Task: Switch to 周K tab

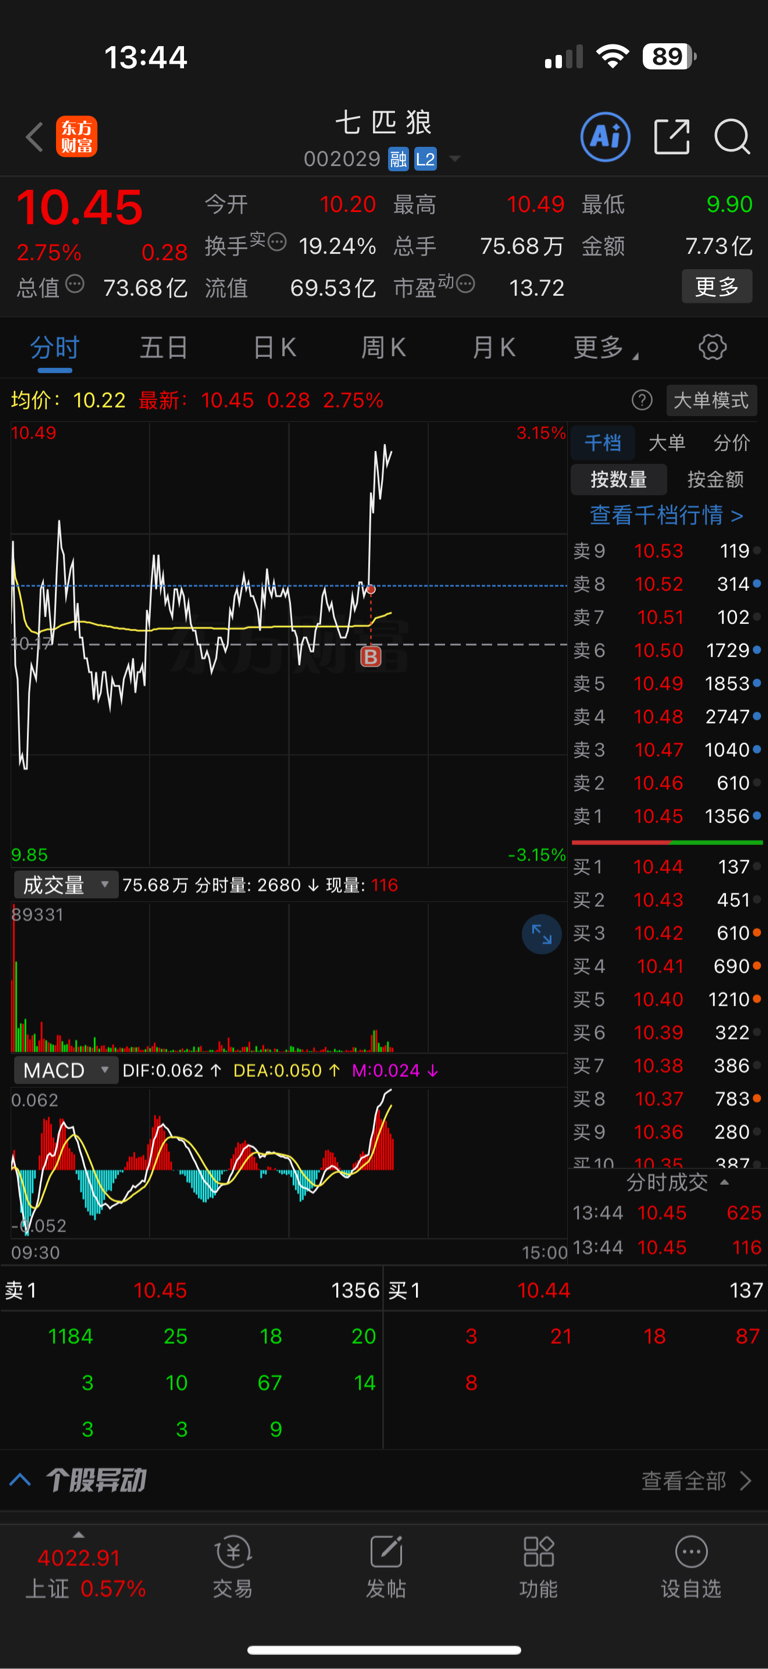Action: pos(383,348)
